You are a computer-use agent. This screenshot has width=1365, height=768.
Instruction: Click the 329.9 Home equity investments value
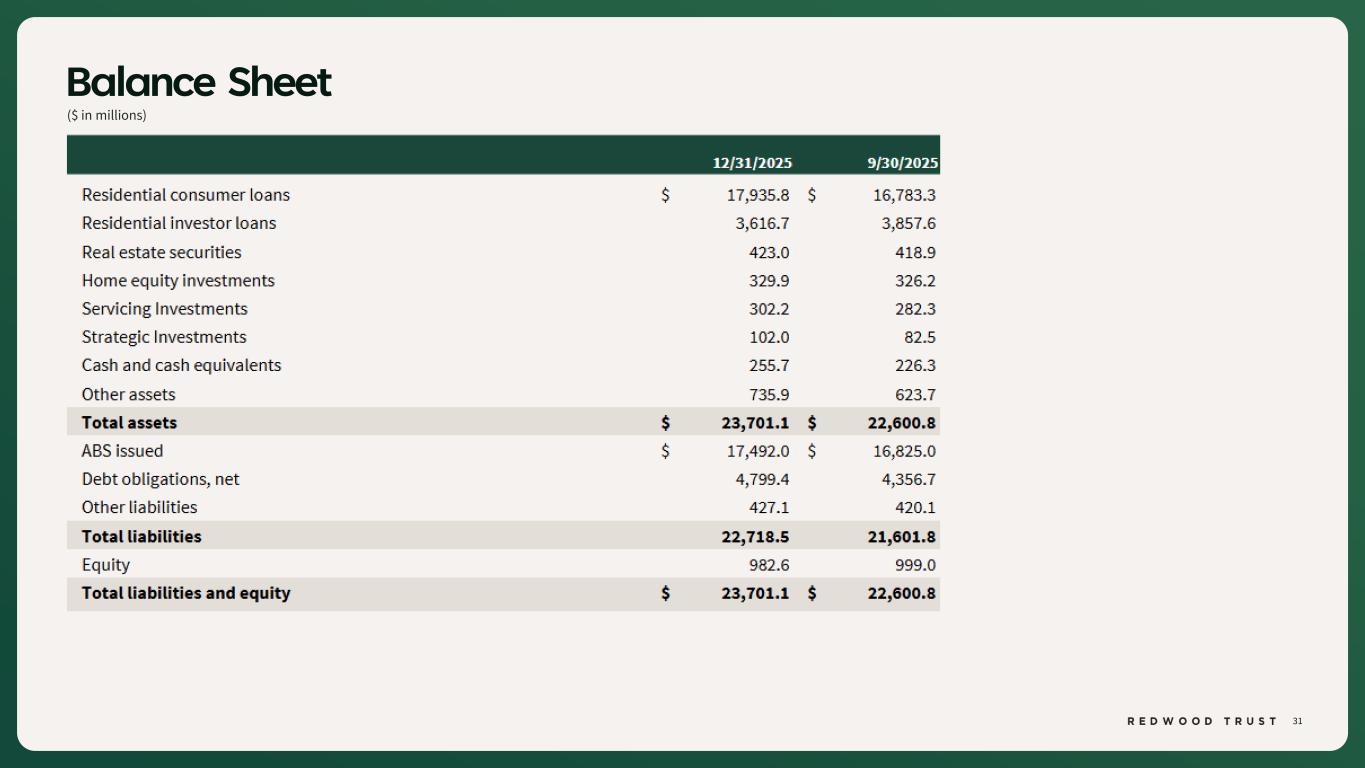(768, 281)
